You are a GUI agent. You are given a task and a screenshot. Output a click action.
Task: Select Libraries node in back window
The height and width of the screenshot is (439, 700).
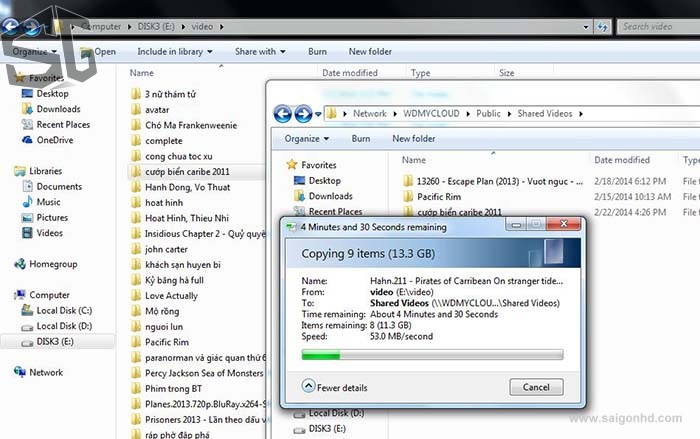(46, 171)
